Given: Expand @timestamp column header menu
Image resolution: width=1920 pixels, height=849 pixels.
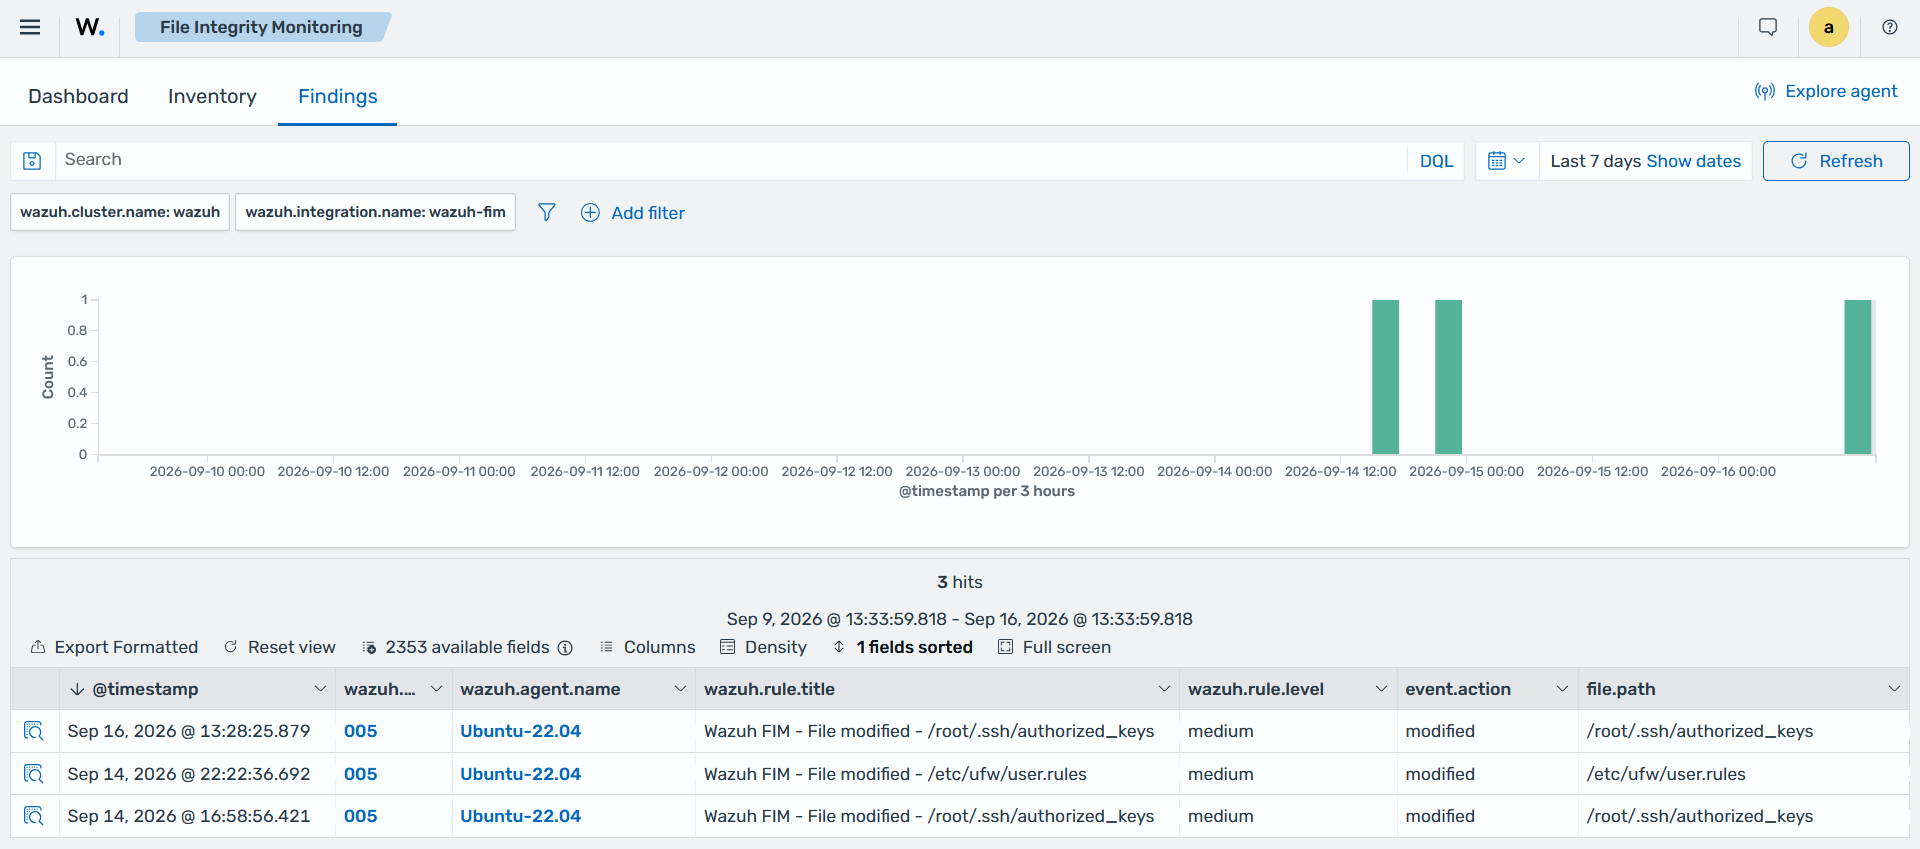Looking at the screenshot, I should (x=320, y=689).
